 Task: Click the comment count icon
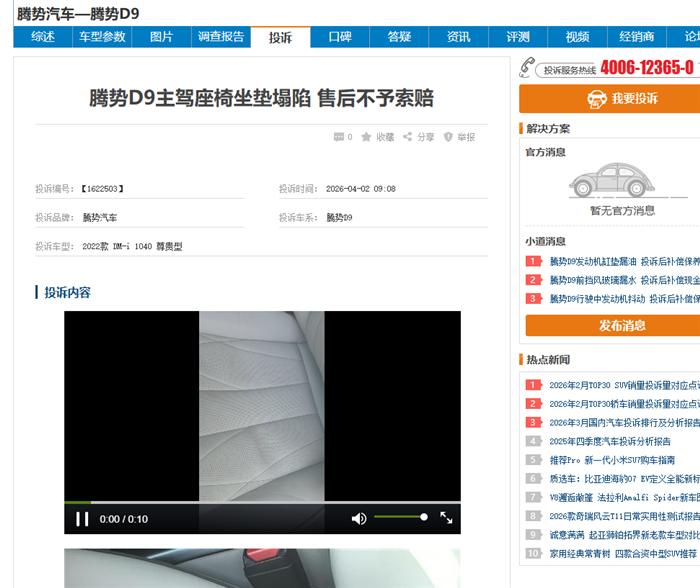(339, 137)
